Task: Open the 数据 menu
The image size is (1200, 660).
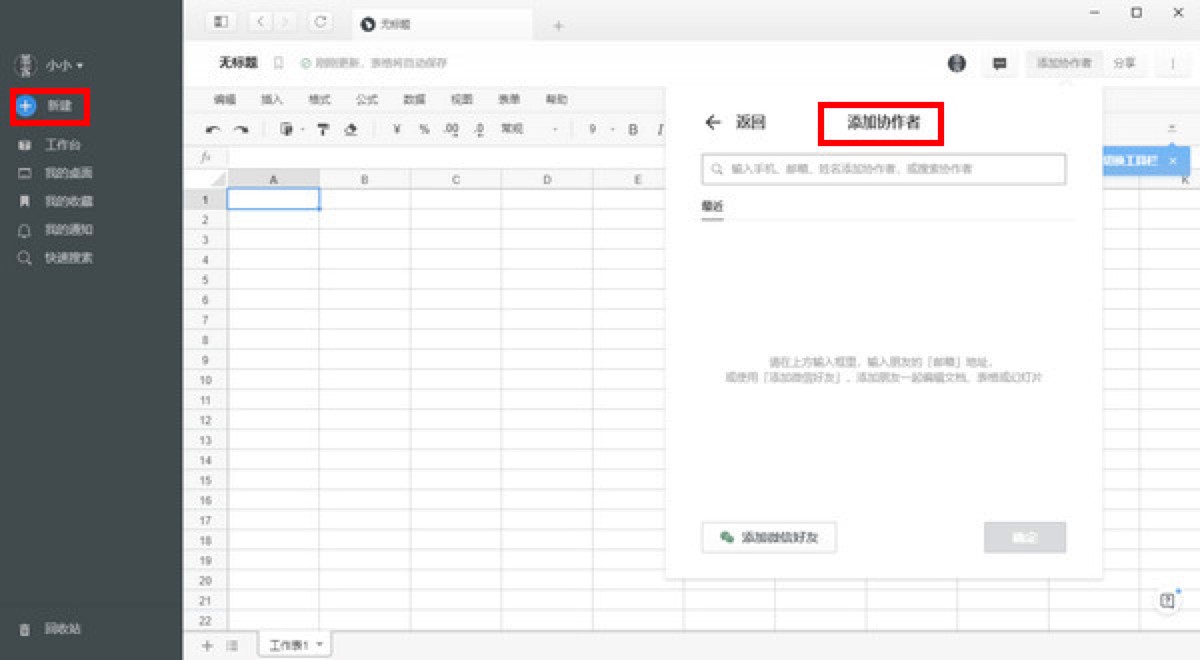Action: tap(414, 100)
